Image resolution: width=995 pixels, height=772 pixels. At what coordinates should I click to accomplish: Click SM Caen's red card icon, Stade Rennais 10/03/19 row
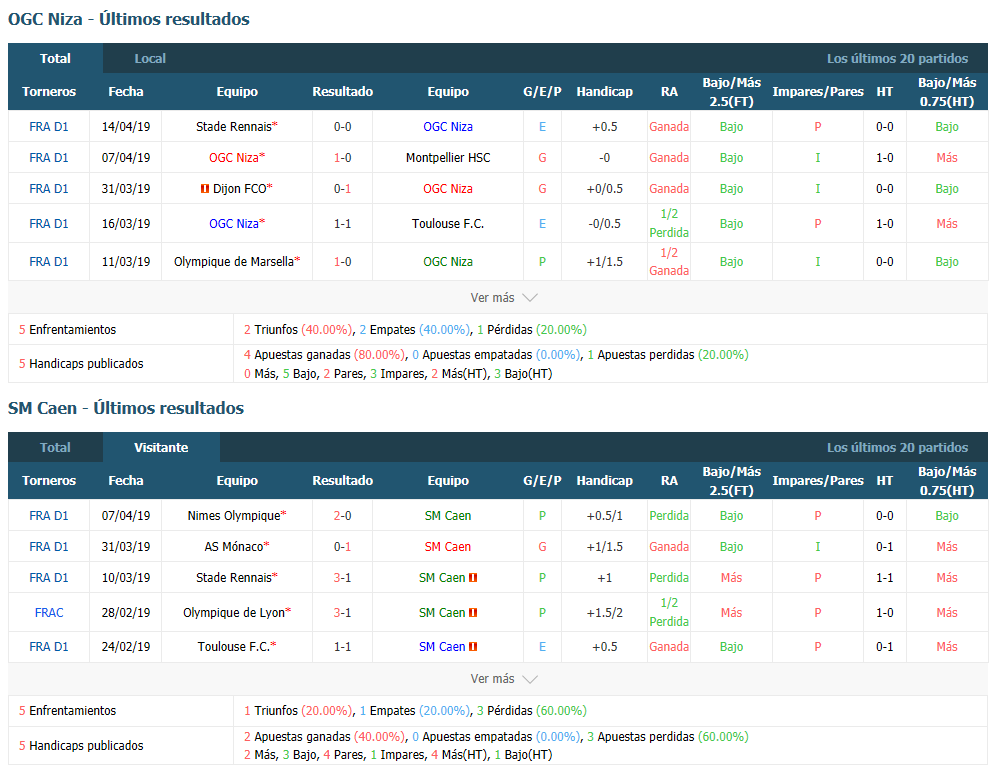tap(473, 578)
